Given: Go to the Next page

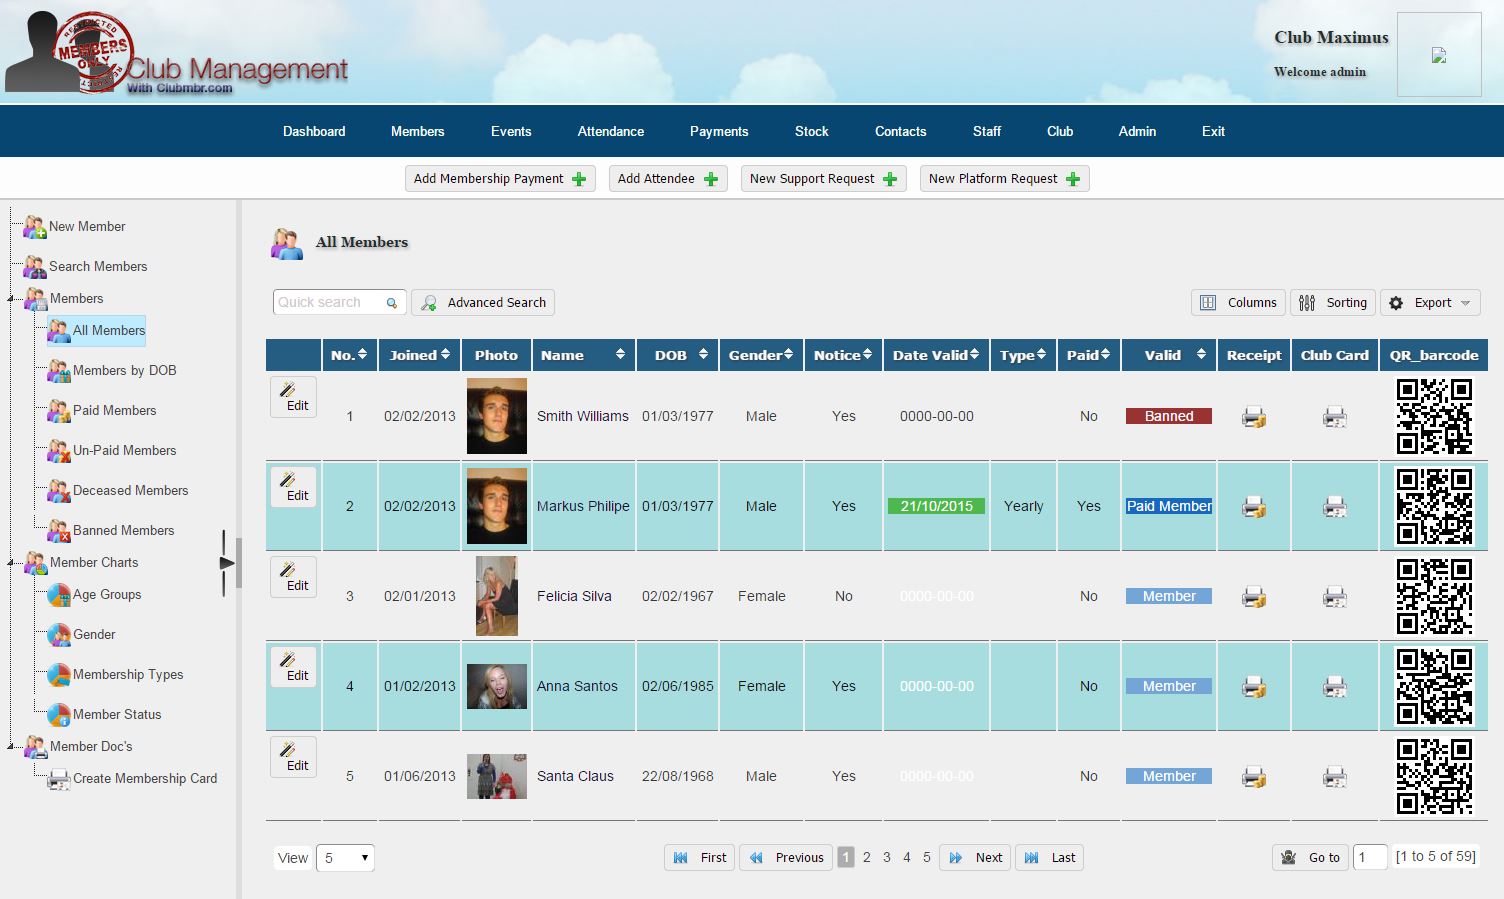Looking at the screenshot, I should pos(976,858).
